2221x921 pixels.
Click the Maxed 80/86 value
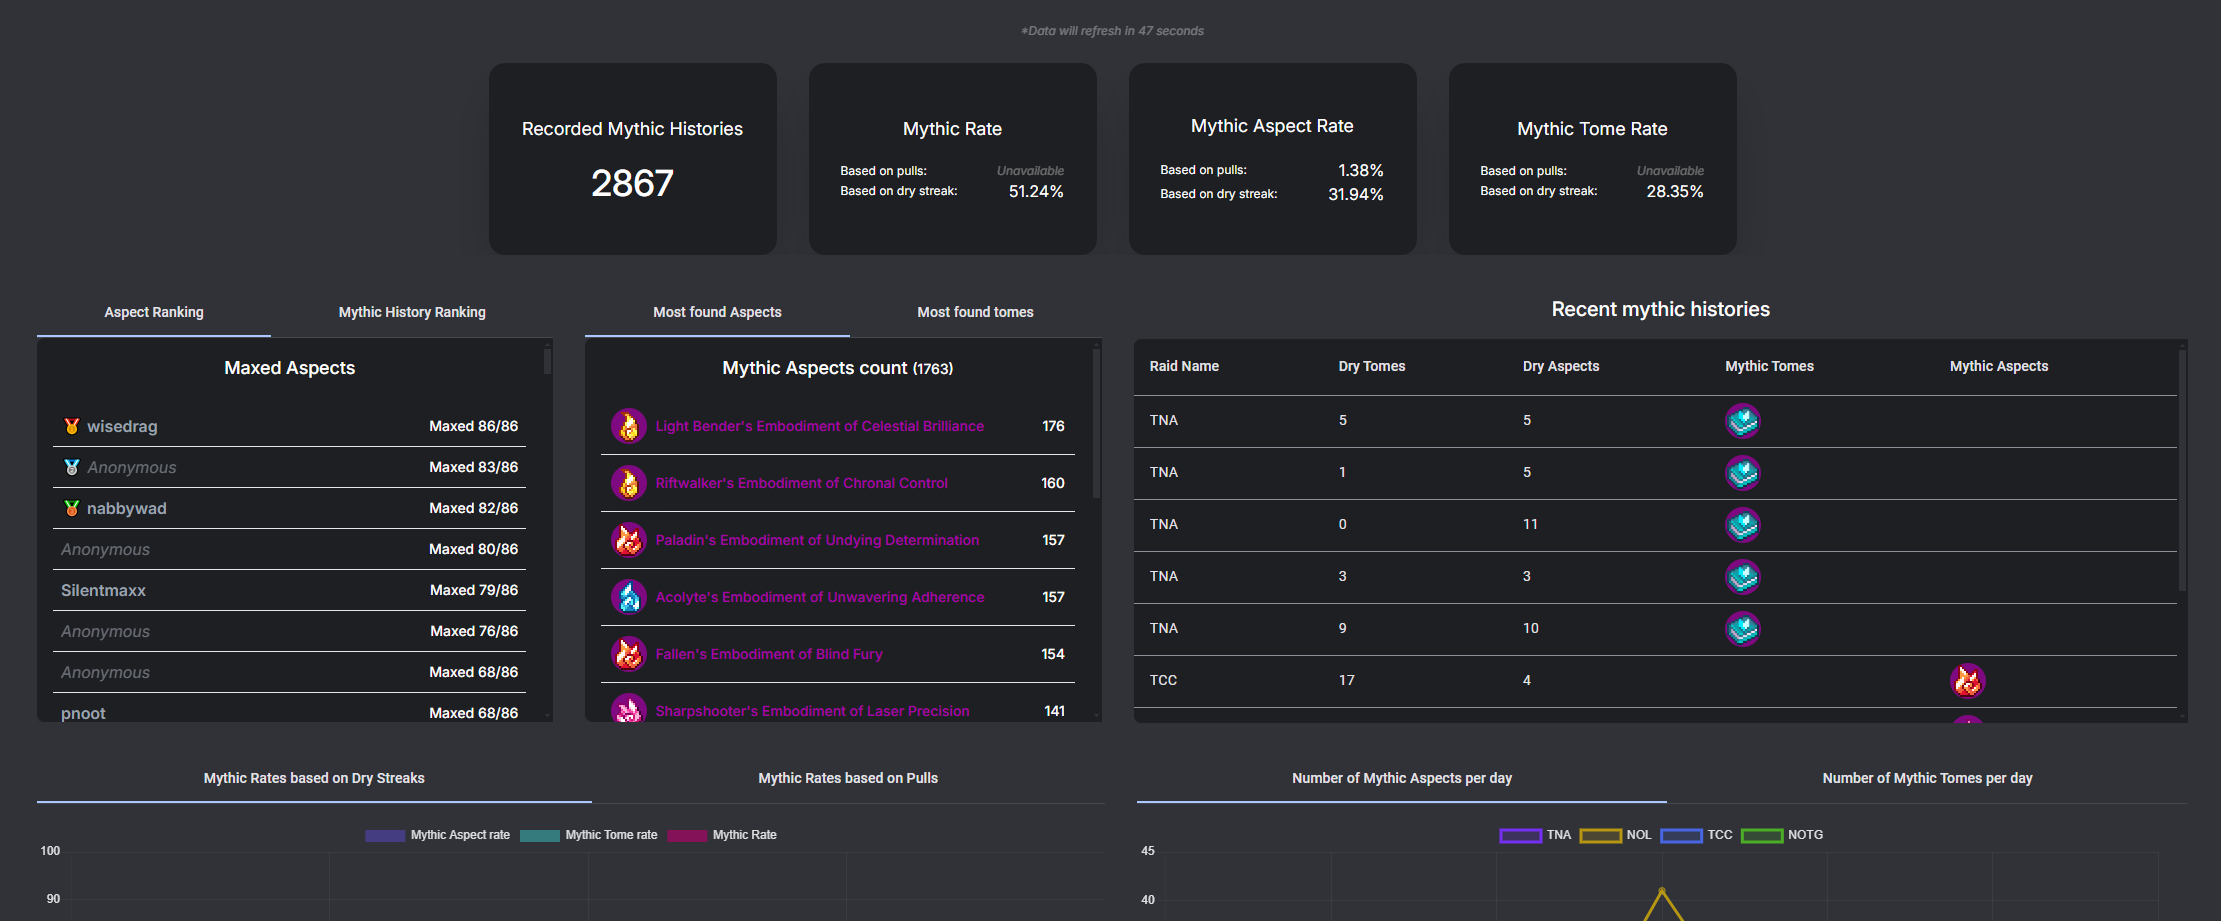[x=474, y=549]
